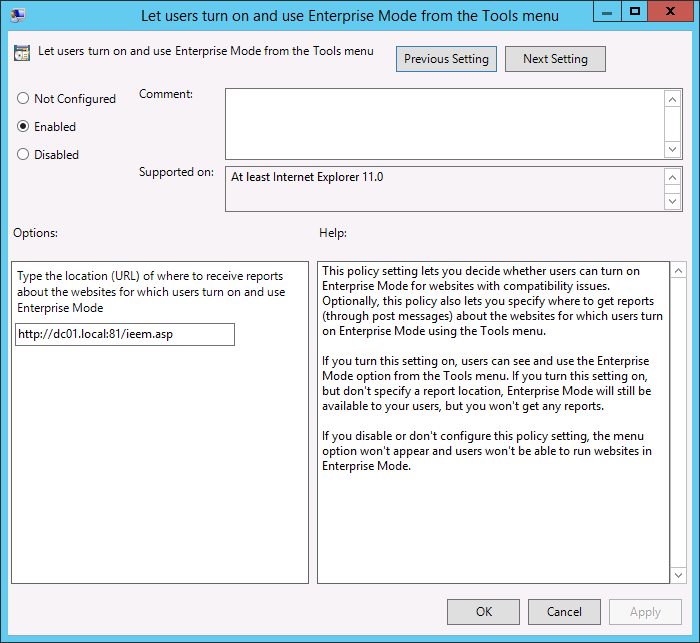Click the Next Setting button
This screenshot has width=700, height=643.
pos(555,59)
